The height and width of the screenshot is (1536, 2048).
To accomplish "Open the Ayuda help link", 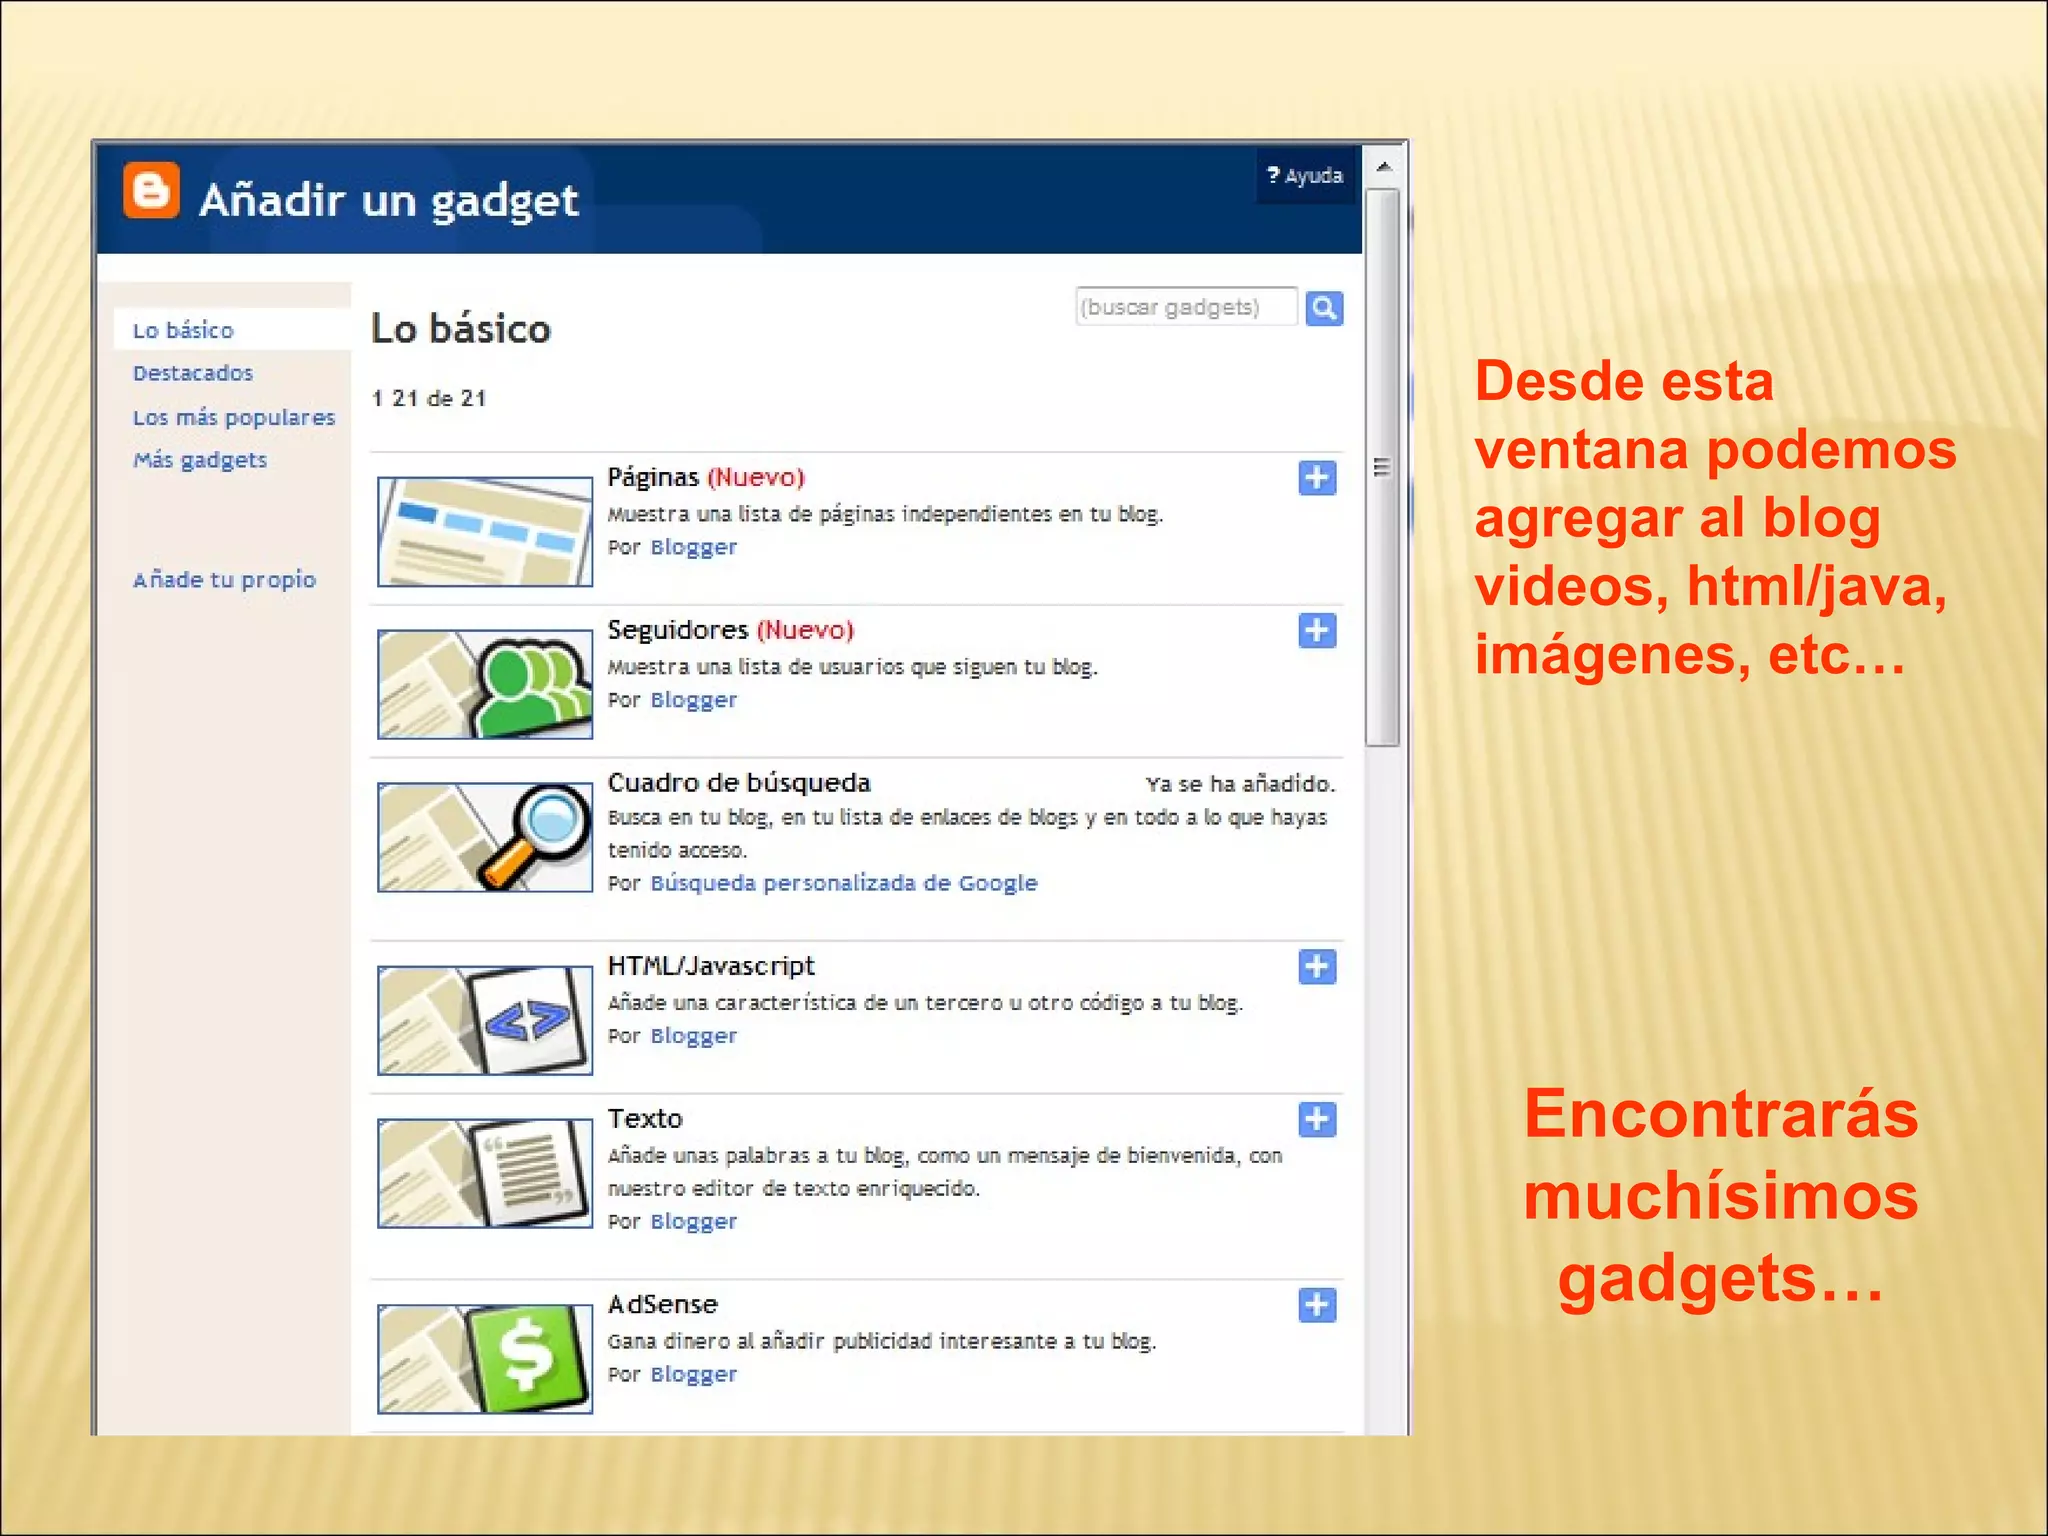I will tap(1305, 176).
